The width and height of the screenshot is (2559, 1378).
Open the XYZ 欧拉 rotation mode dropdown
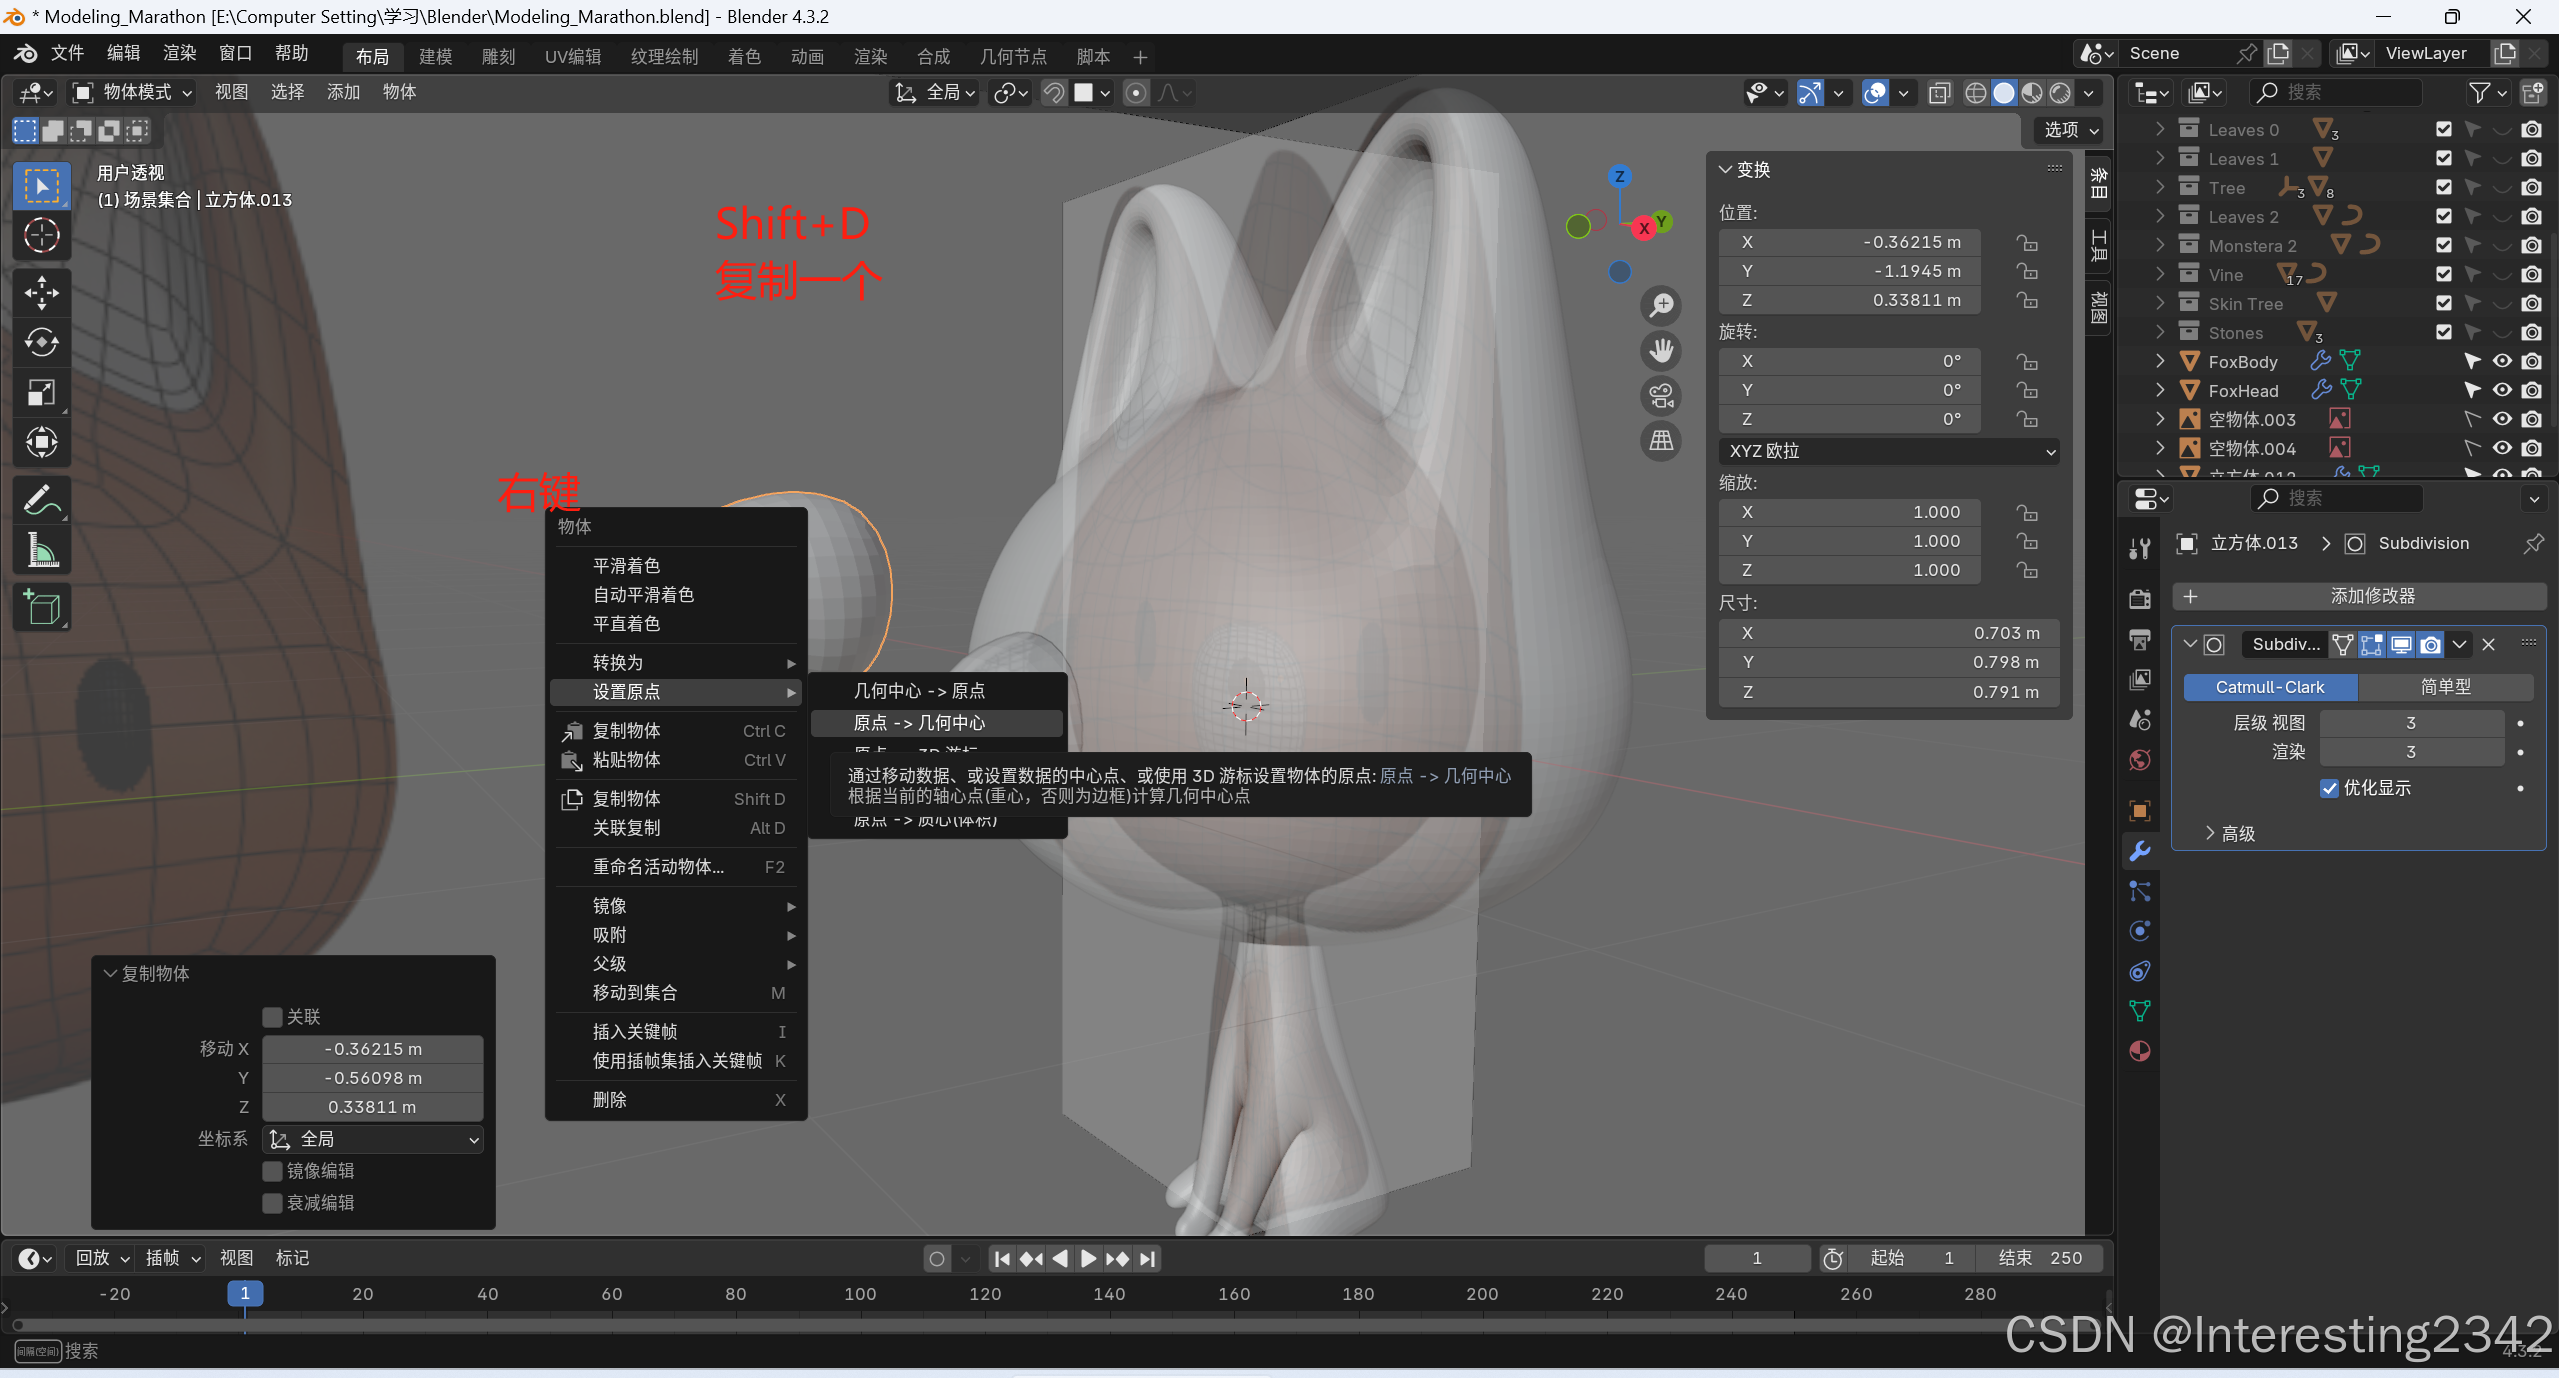[x=1888, y=451]
